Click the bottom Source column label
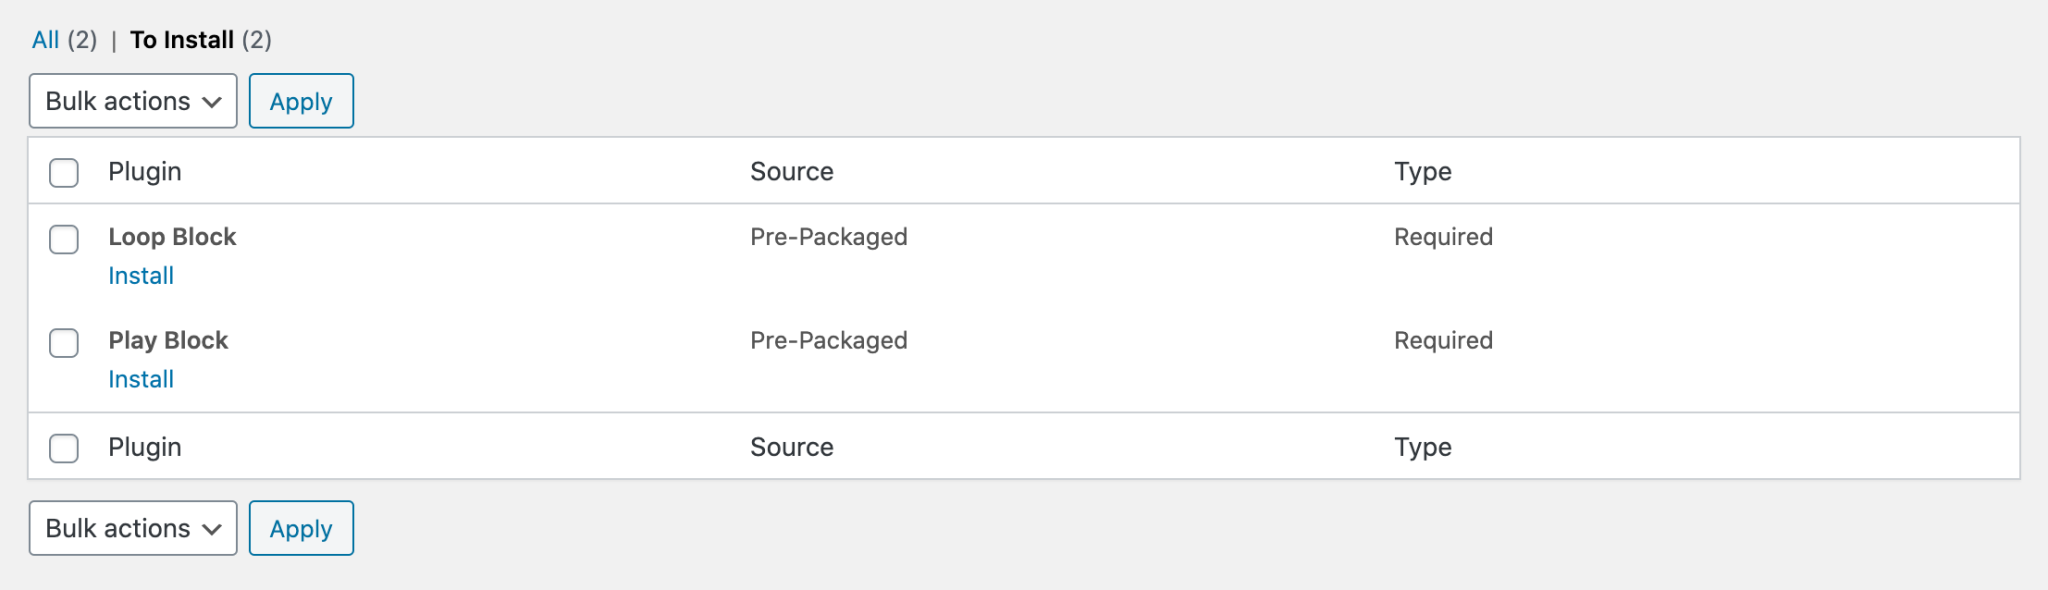This screenshot has width=2048, height=590. (792, 447)
